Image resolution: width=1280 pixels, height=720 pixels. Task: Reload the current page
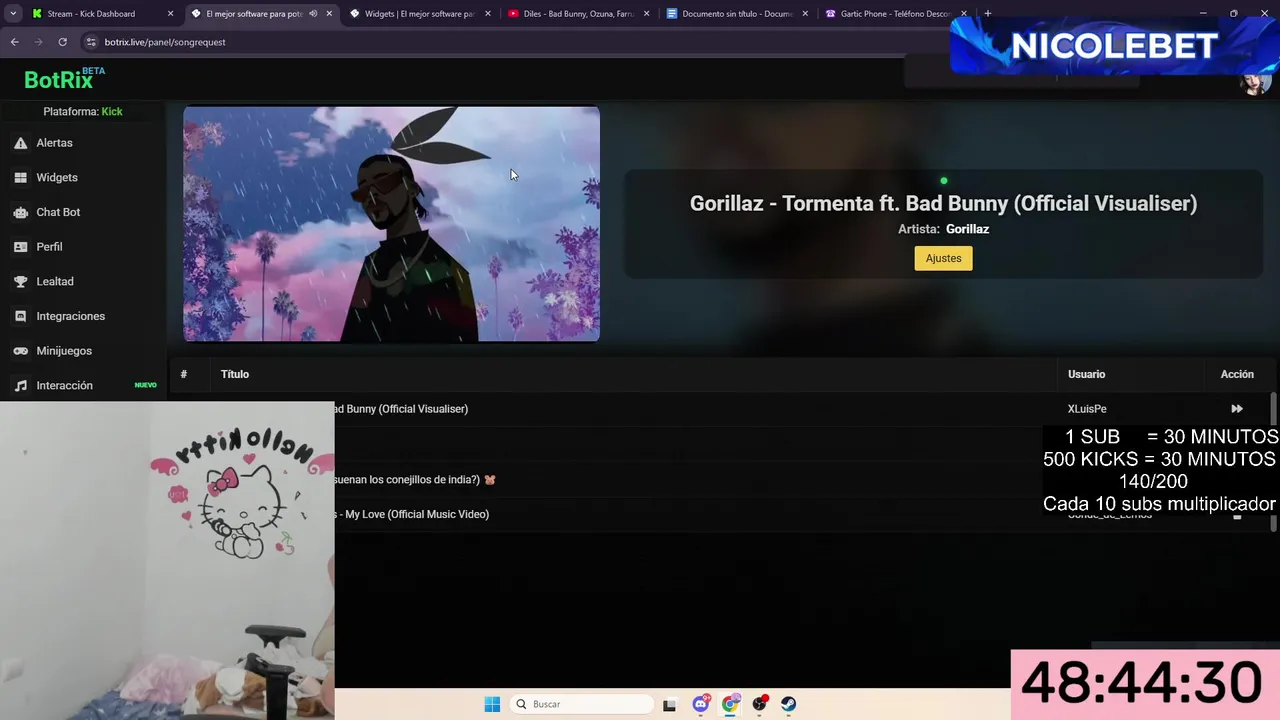[62, 42]
